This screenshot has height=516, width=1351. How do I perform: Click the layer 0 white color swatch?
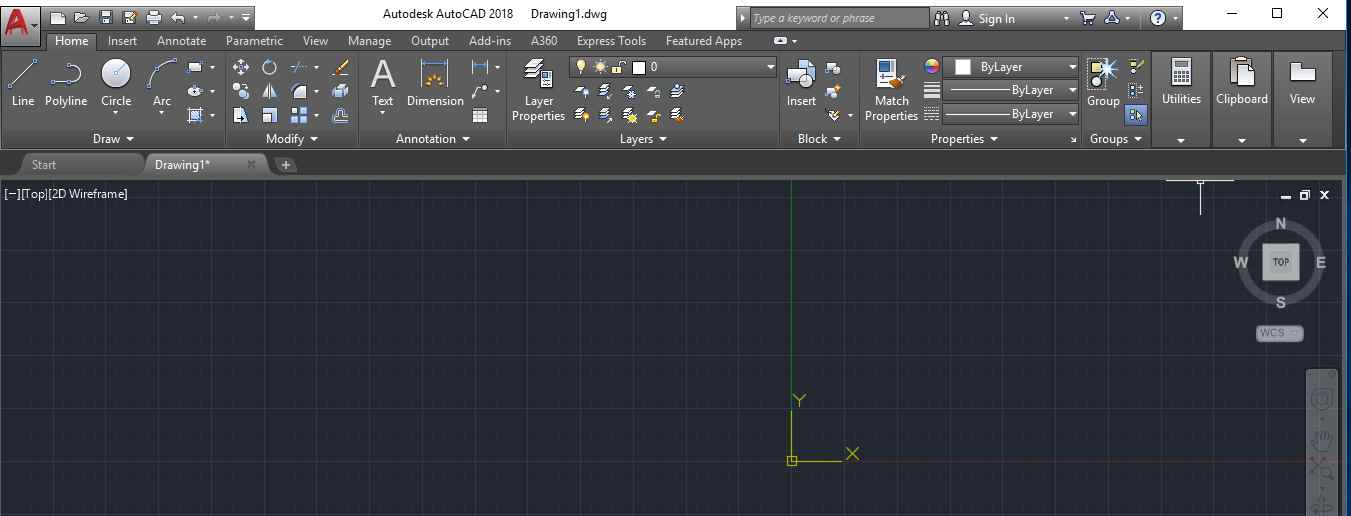click(x=639, y=67)
